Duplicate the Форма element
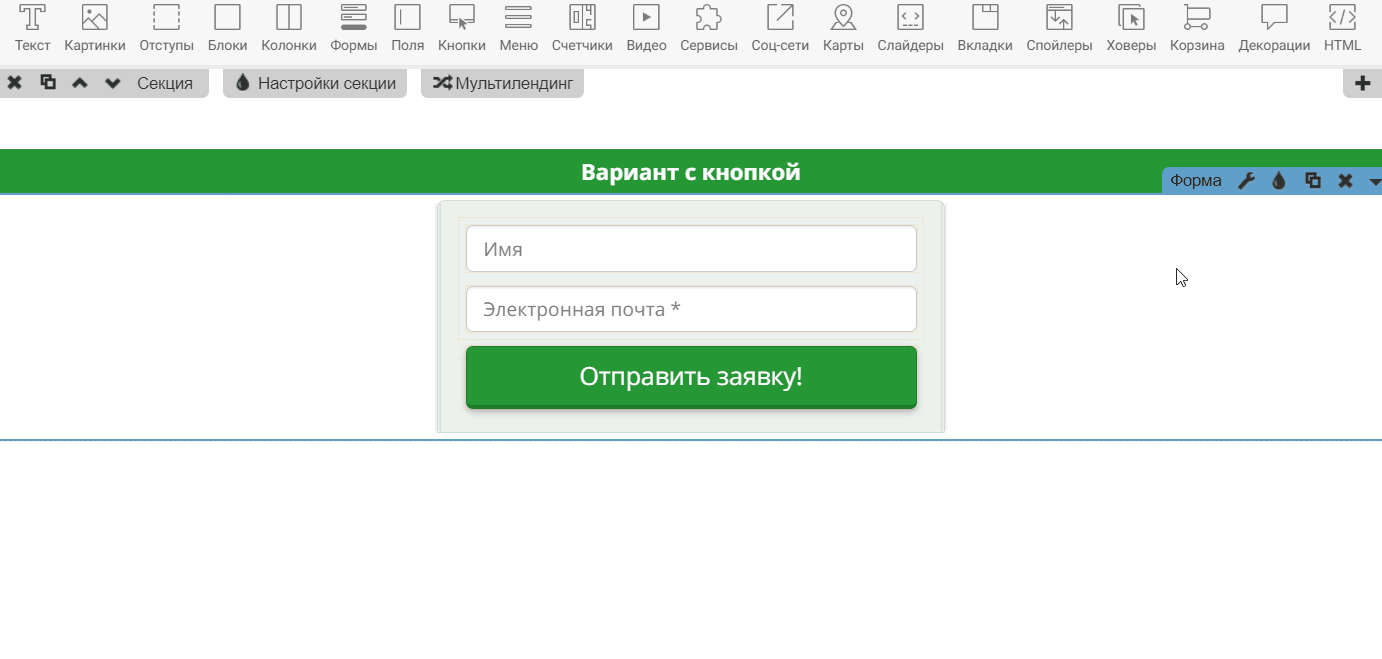 tap(1313, 181)
